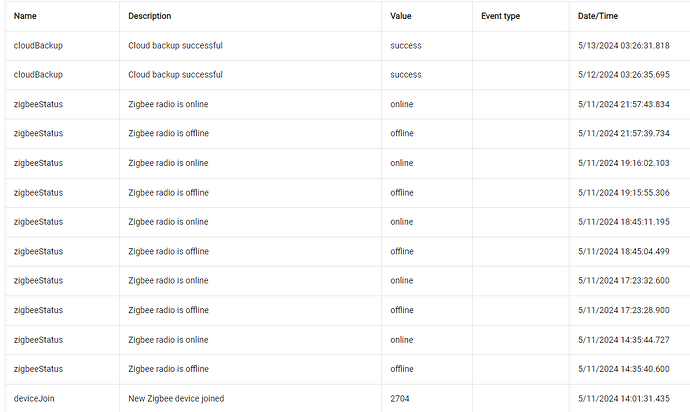This screenshot has height=412, width=690.
Task: Click the Description column header
Action: [x=150, y=16]
